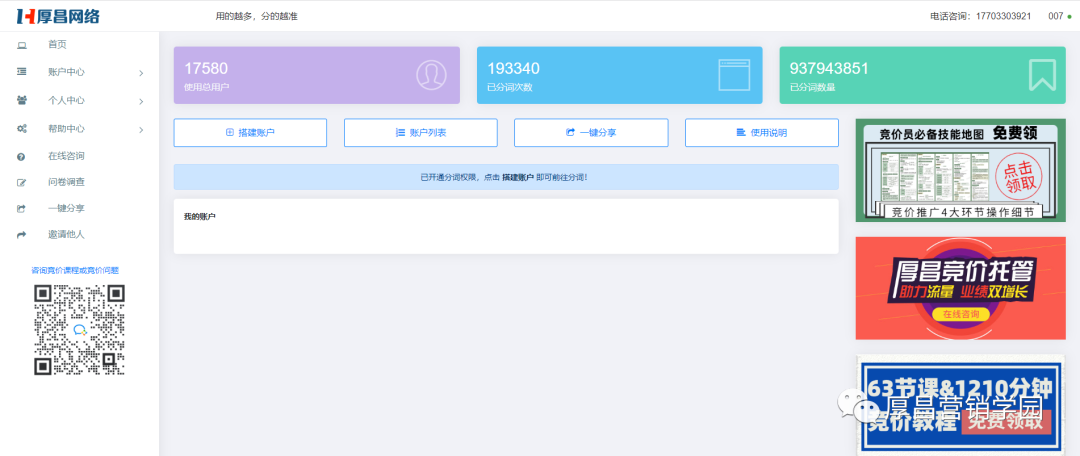Click the 使用说明 button

[762, 133]
